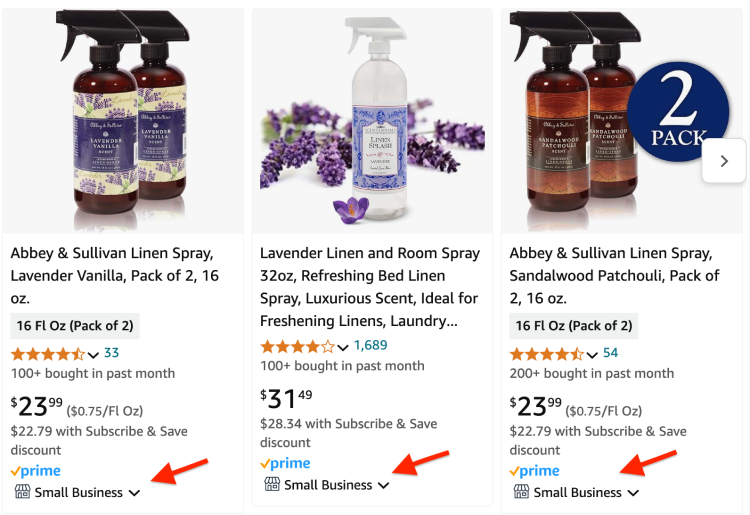
Task: Click the Small Business storefront icon on Sandalwood Patchouli listing
Action: click(520, 492)
